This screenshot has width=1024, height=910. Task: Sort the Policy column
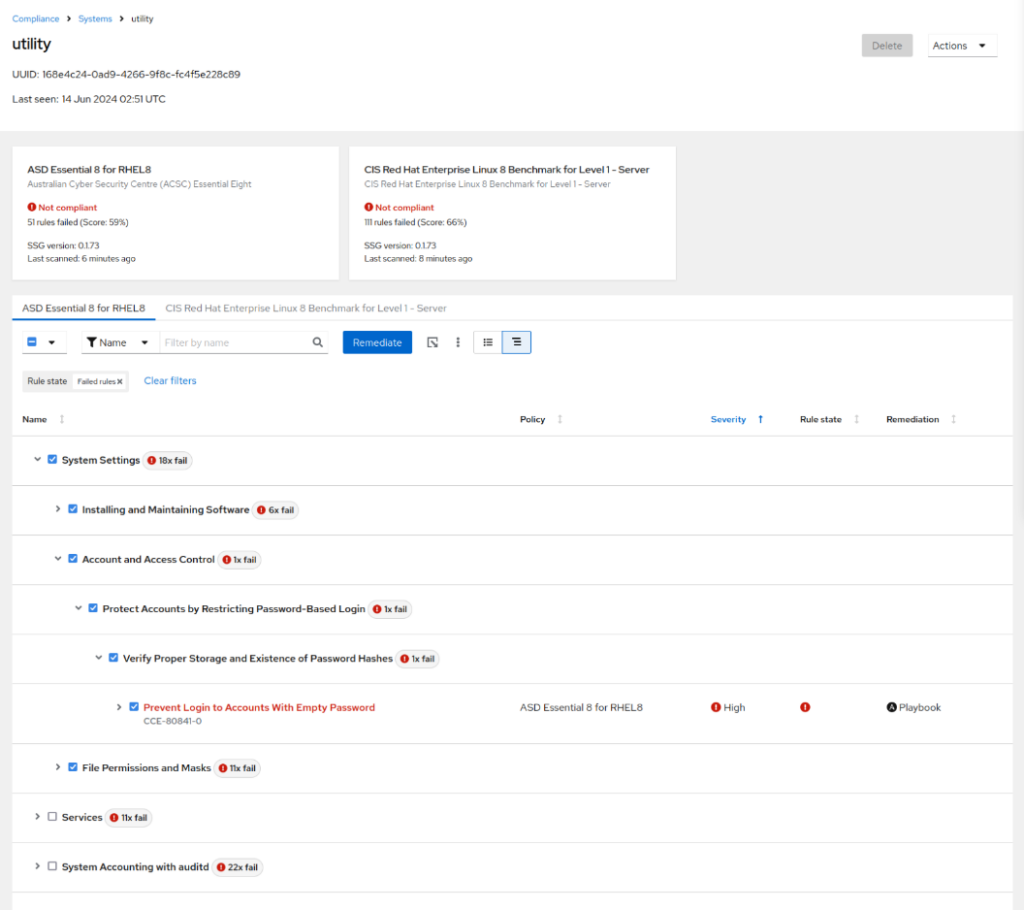[559, 419]
